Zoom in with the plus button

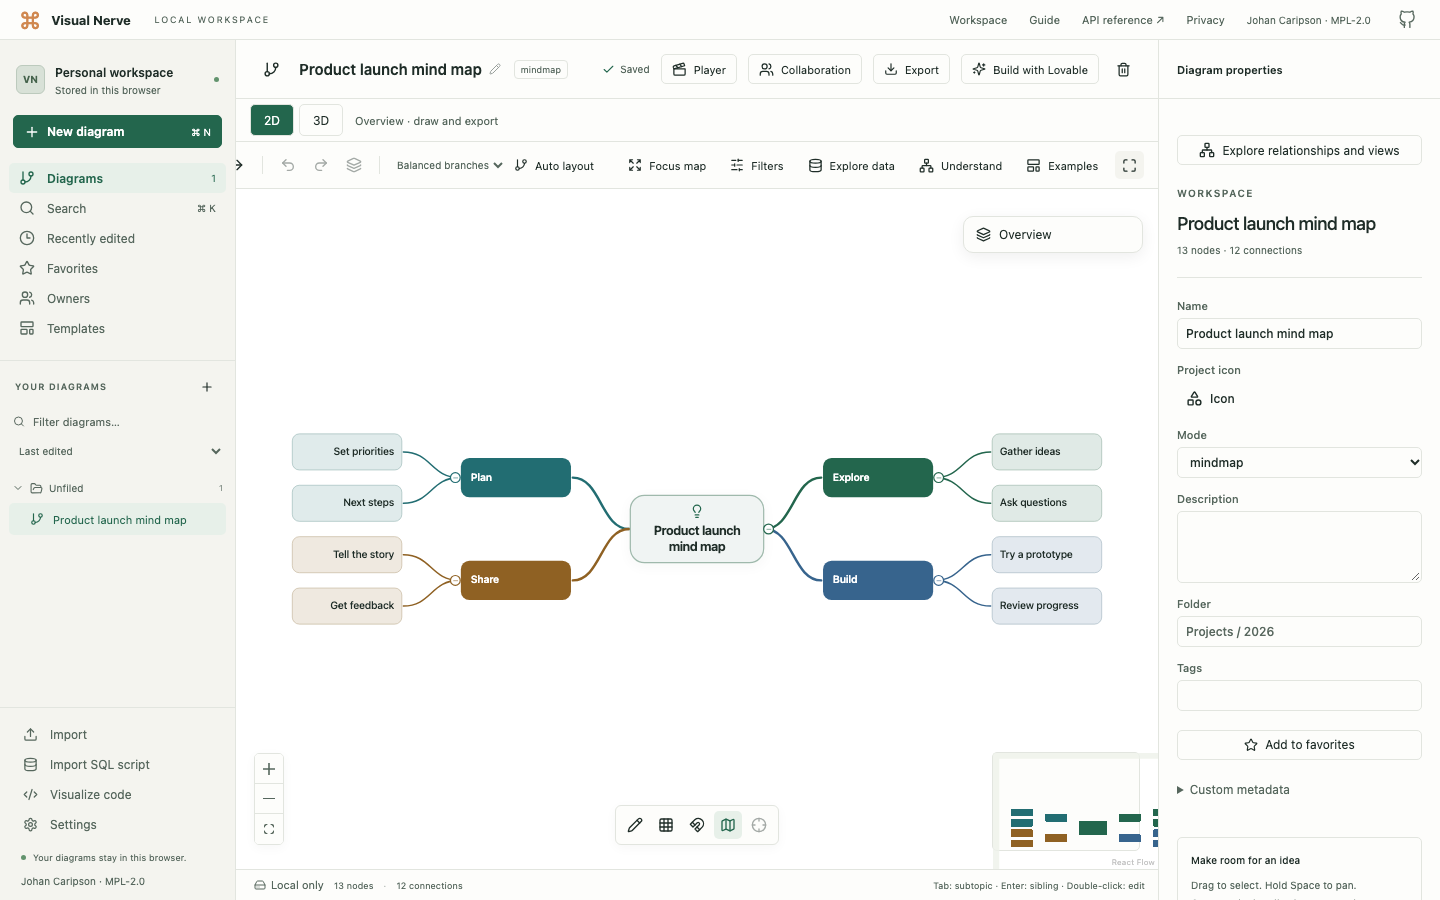point(269,769)
